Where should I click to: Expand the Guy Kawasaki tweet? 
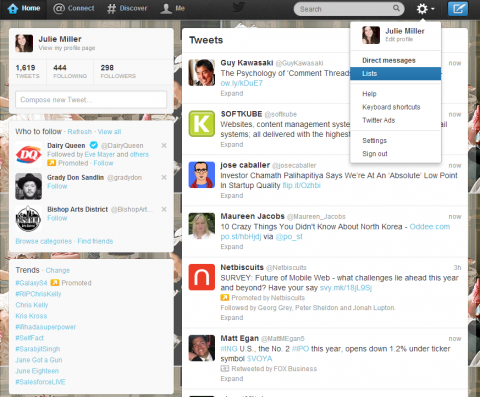(232, 93)
